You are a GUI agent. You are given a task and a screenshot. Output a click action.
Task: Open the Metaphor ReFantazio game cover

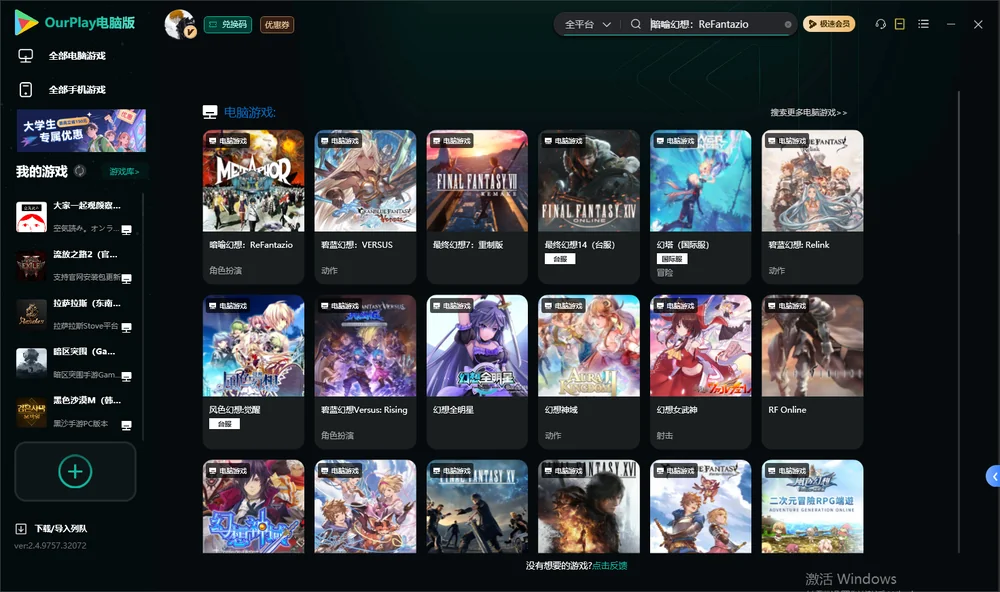[x=254, y=181]
